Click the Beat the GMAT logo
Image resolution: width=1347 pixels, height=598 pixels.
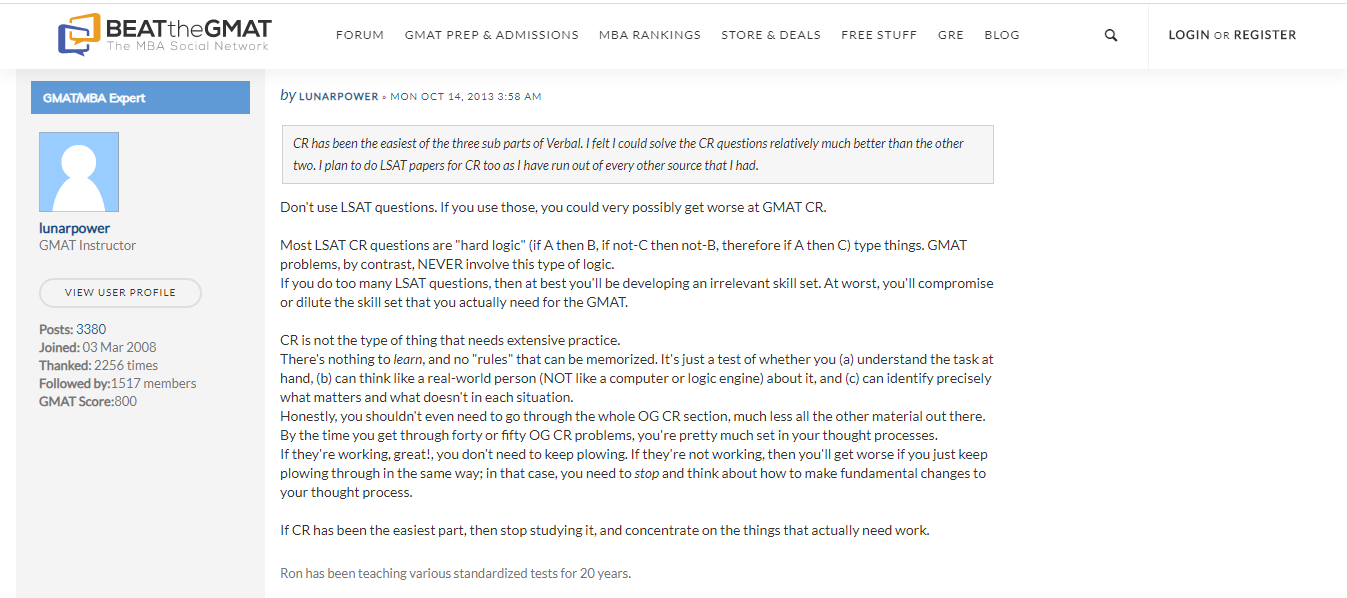click(165, 35)
